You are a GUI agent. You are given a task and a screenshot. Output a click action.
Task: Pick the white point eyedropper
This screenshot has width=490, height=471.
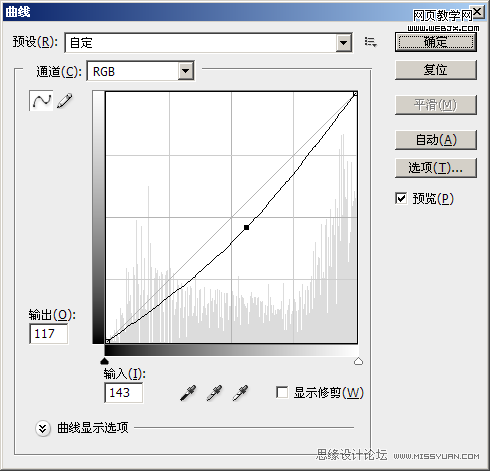click(240, 393)
